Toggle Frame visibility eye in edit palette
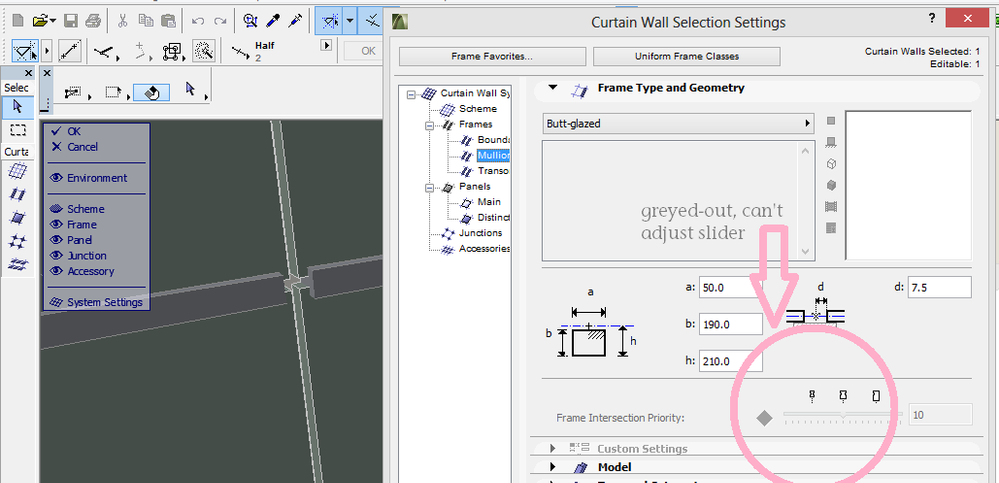This screenshot has width=999, height=483. [56, 225]
